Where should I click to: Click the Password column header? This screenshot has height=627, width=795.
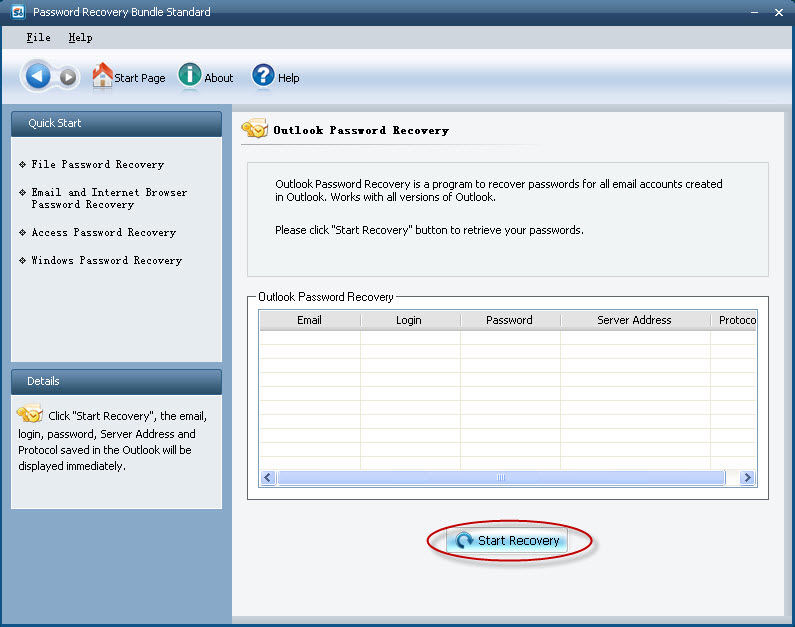pyautogui.click(x=510, y=320)
